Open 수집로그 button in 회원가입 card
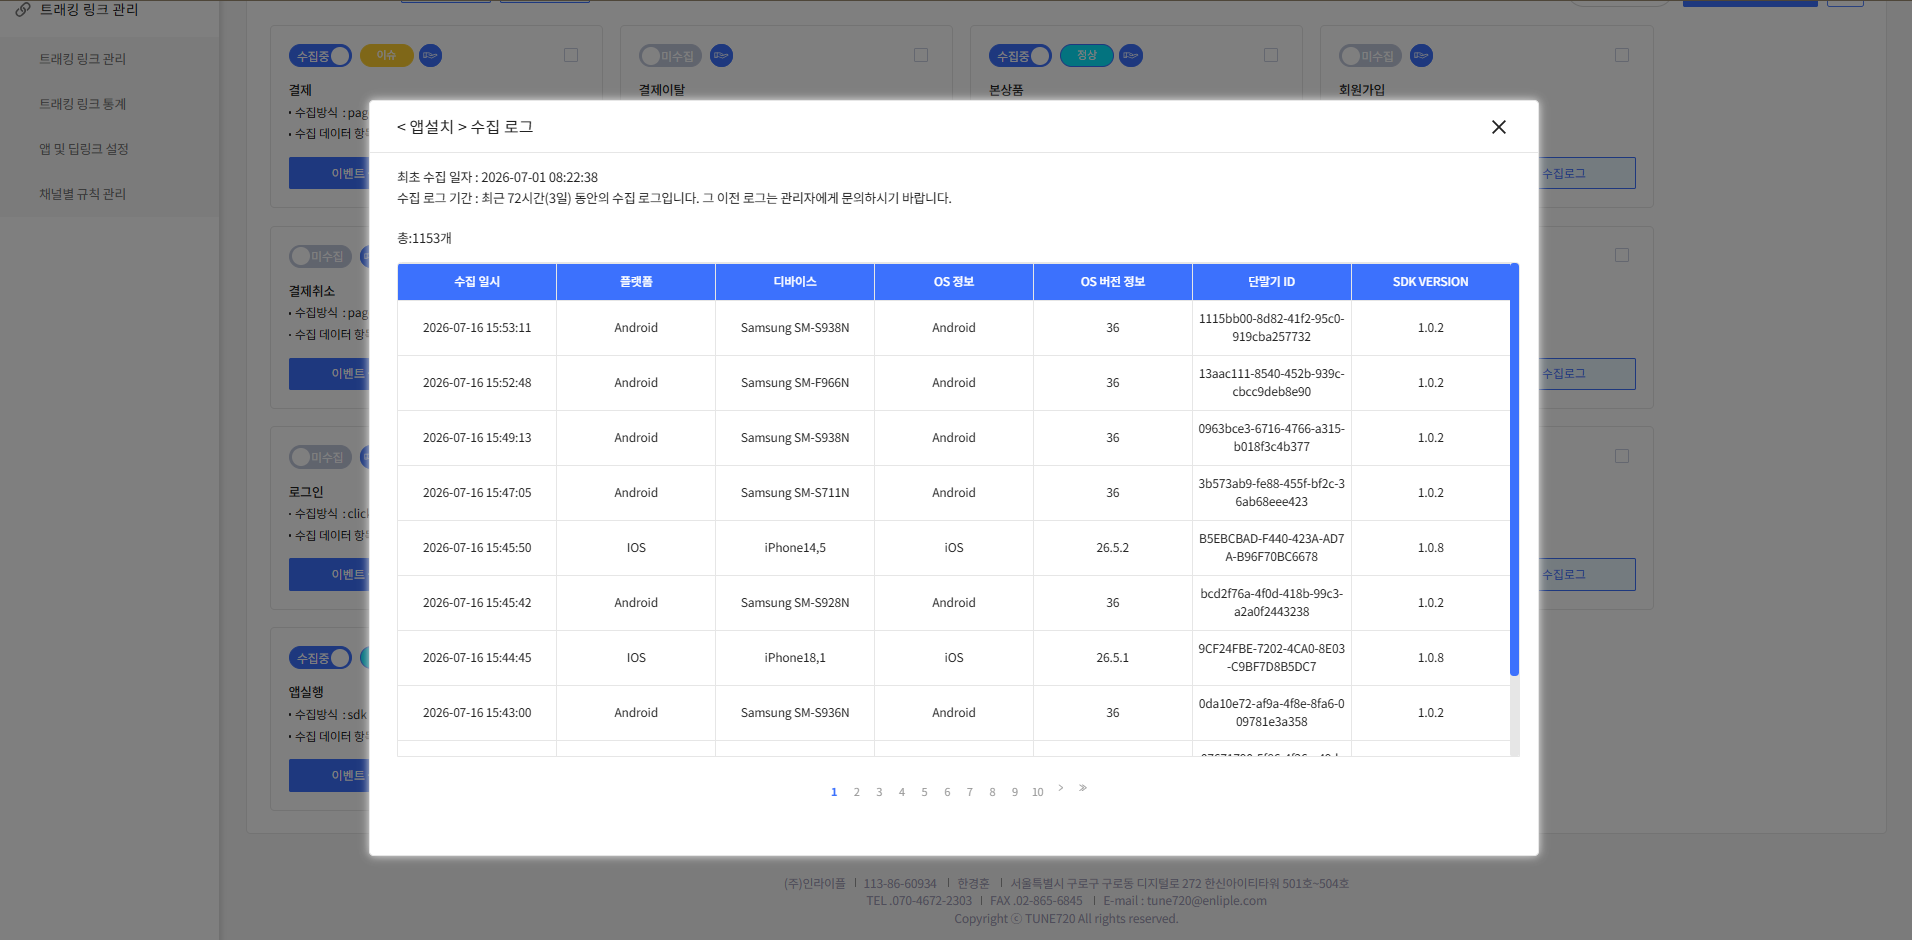The height and width of the screenshot is (940, 1912). click(1587, 173)
